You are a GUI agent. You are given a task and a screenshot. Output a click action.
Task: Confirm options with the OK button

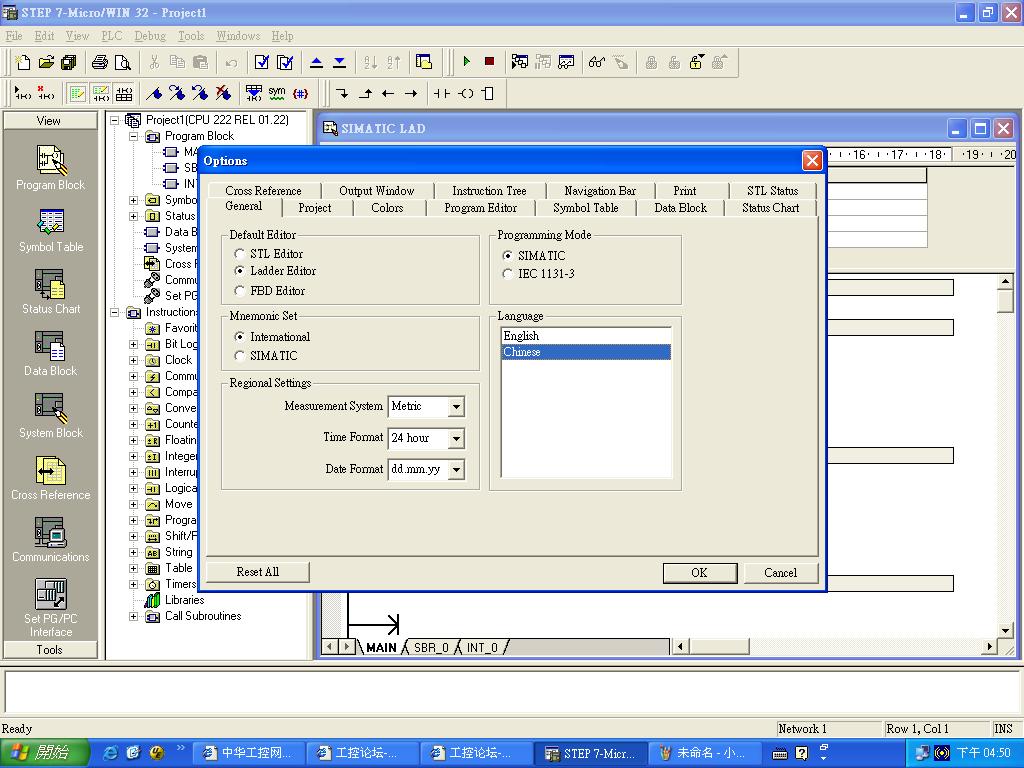tap(699, 573)
